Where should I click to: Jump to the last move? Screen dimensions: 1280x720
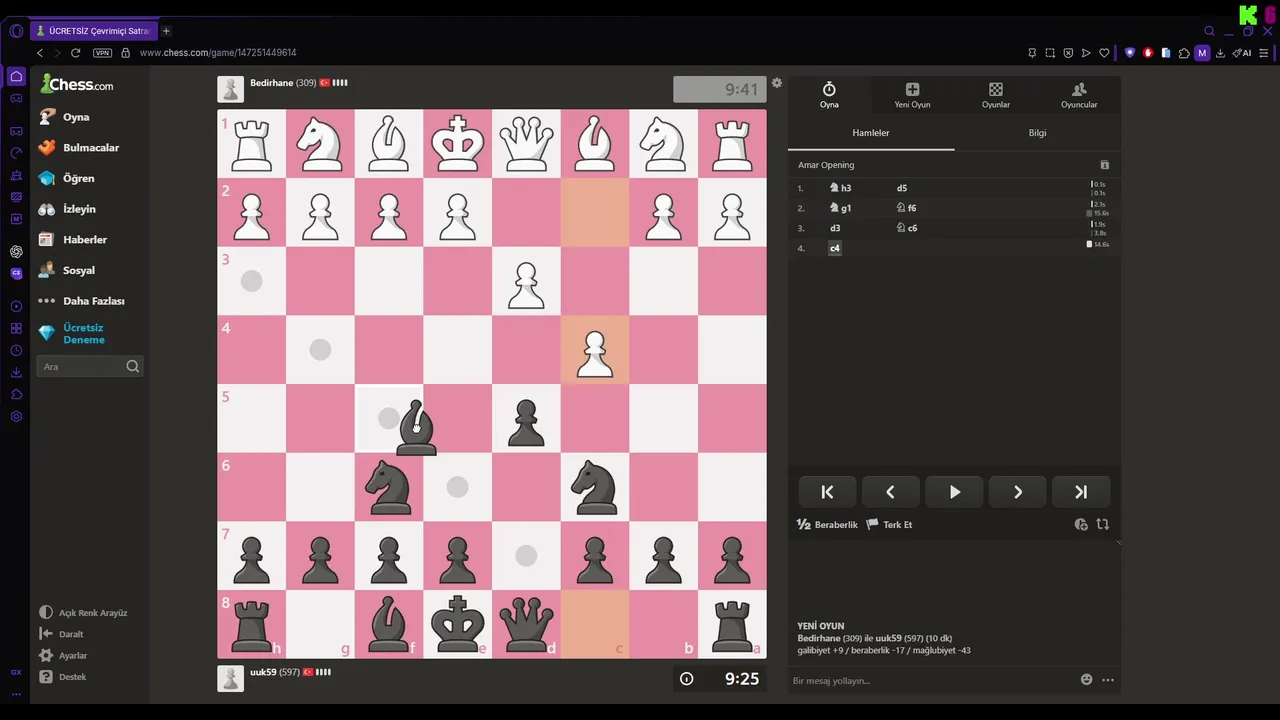coord(1081,492)
